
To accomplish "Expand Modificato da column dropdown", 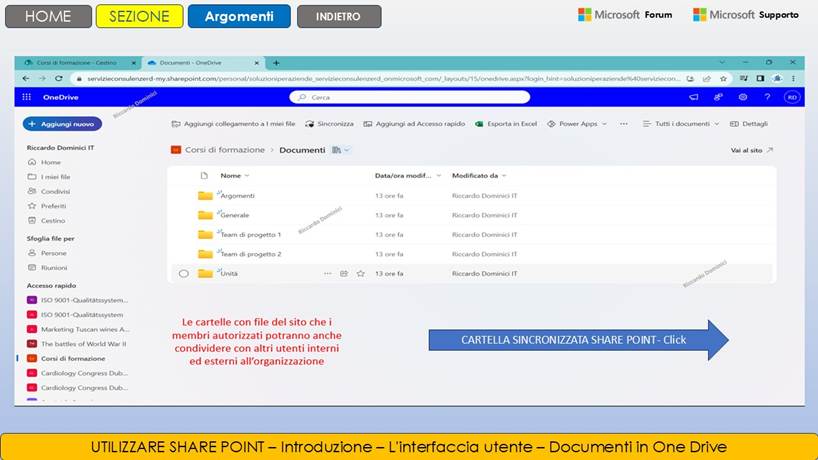I will (x=504, y=176).
